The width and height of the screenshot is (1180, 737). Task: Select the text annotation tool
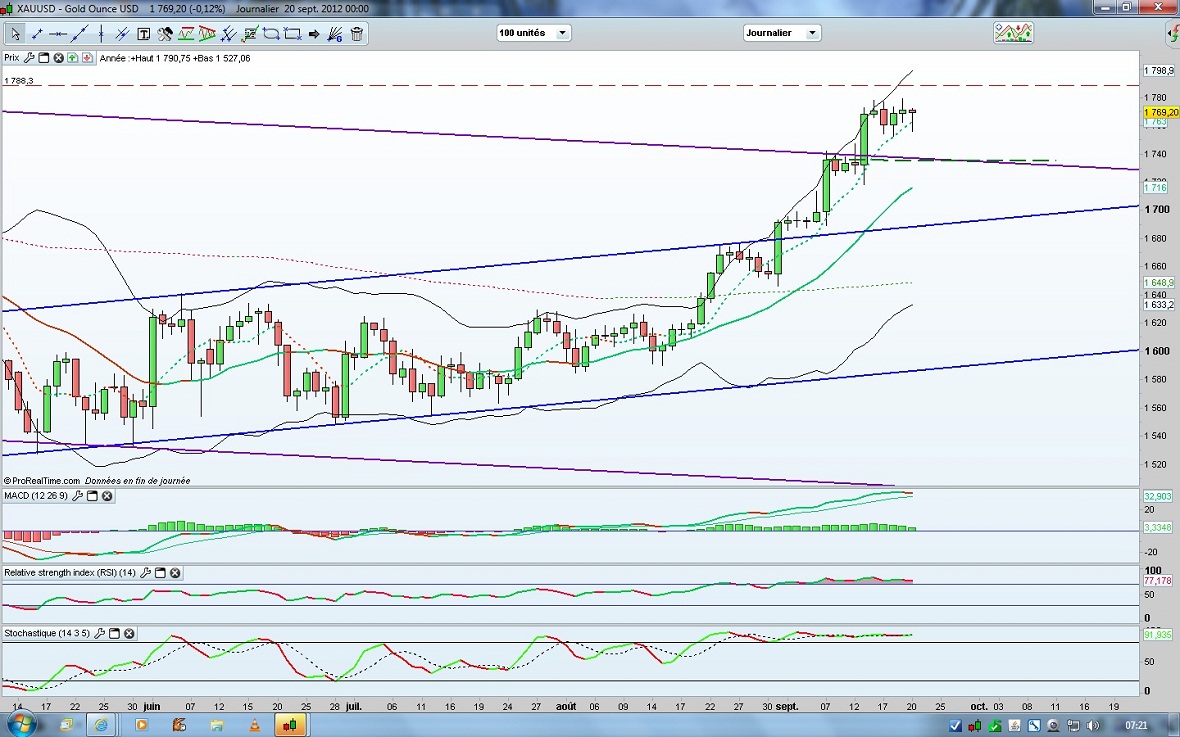pyautogui.click(x=143, y=34)
